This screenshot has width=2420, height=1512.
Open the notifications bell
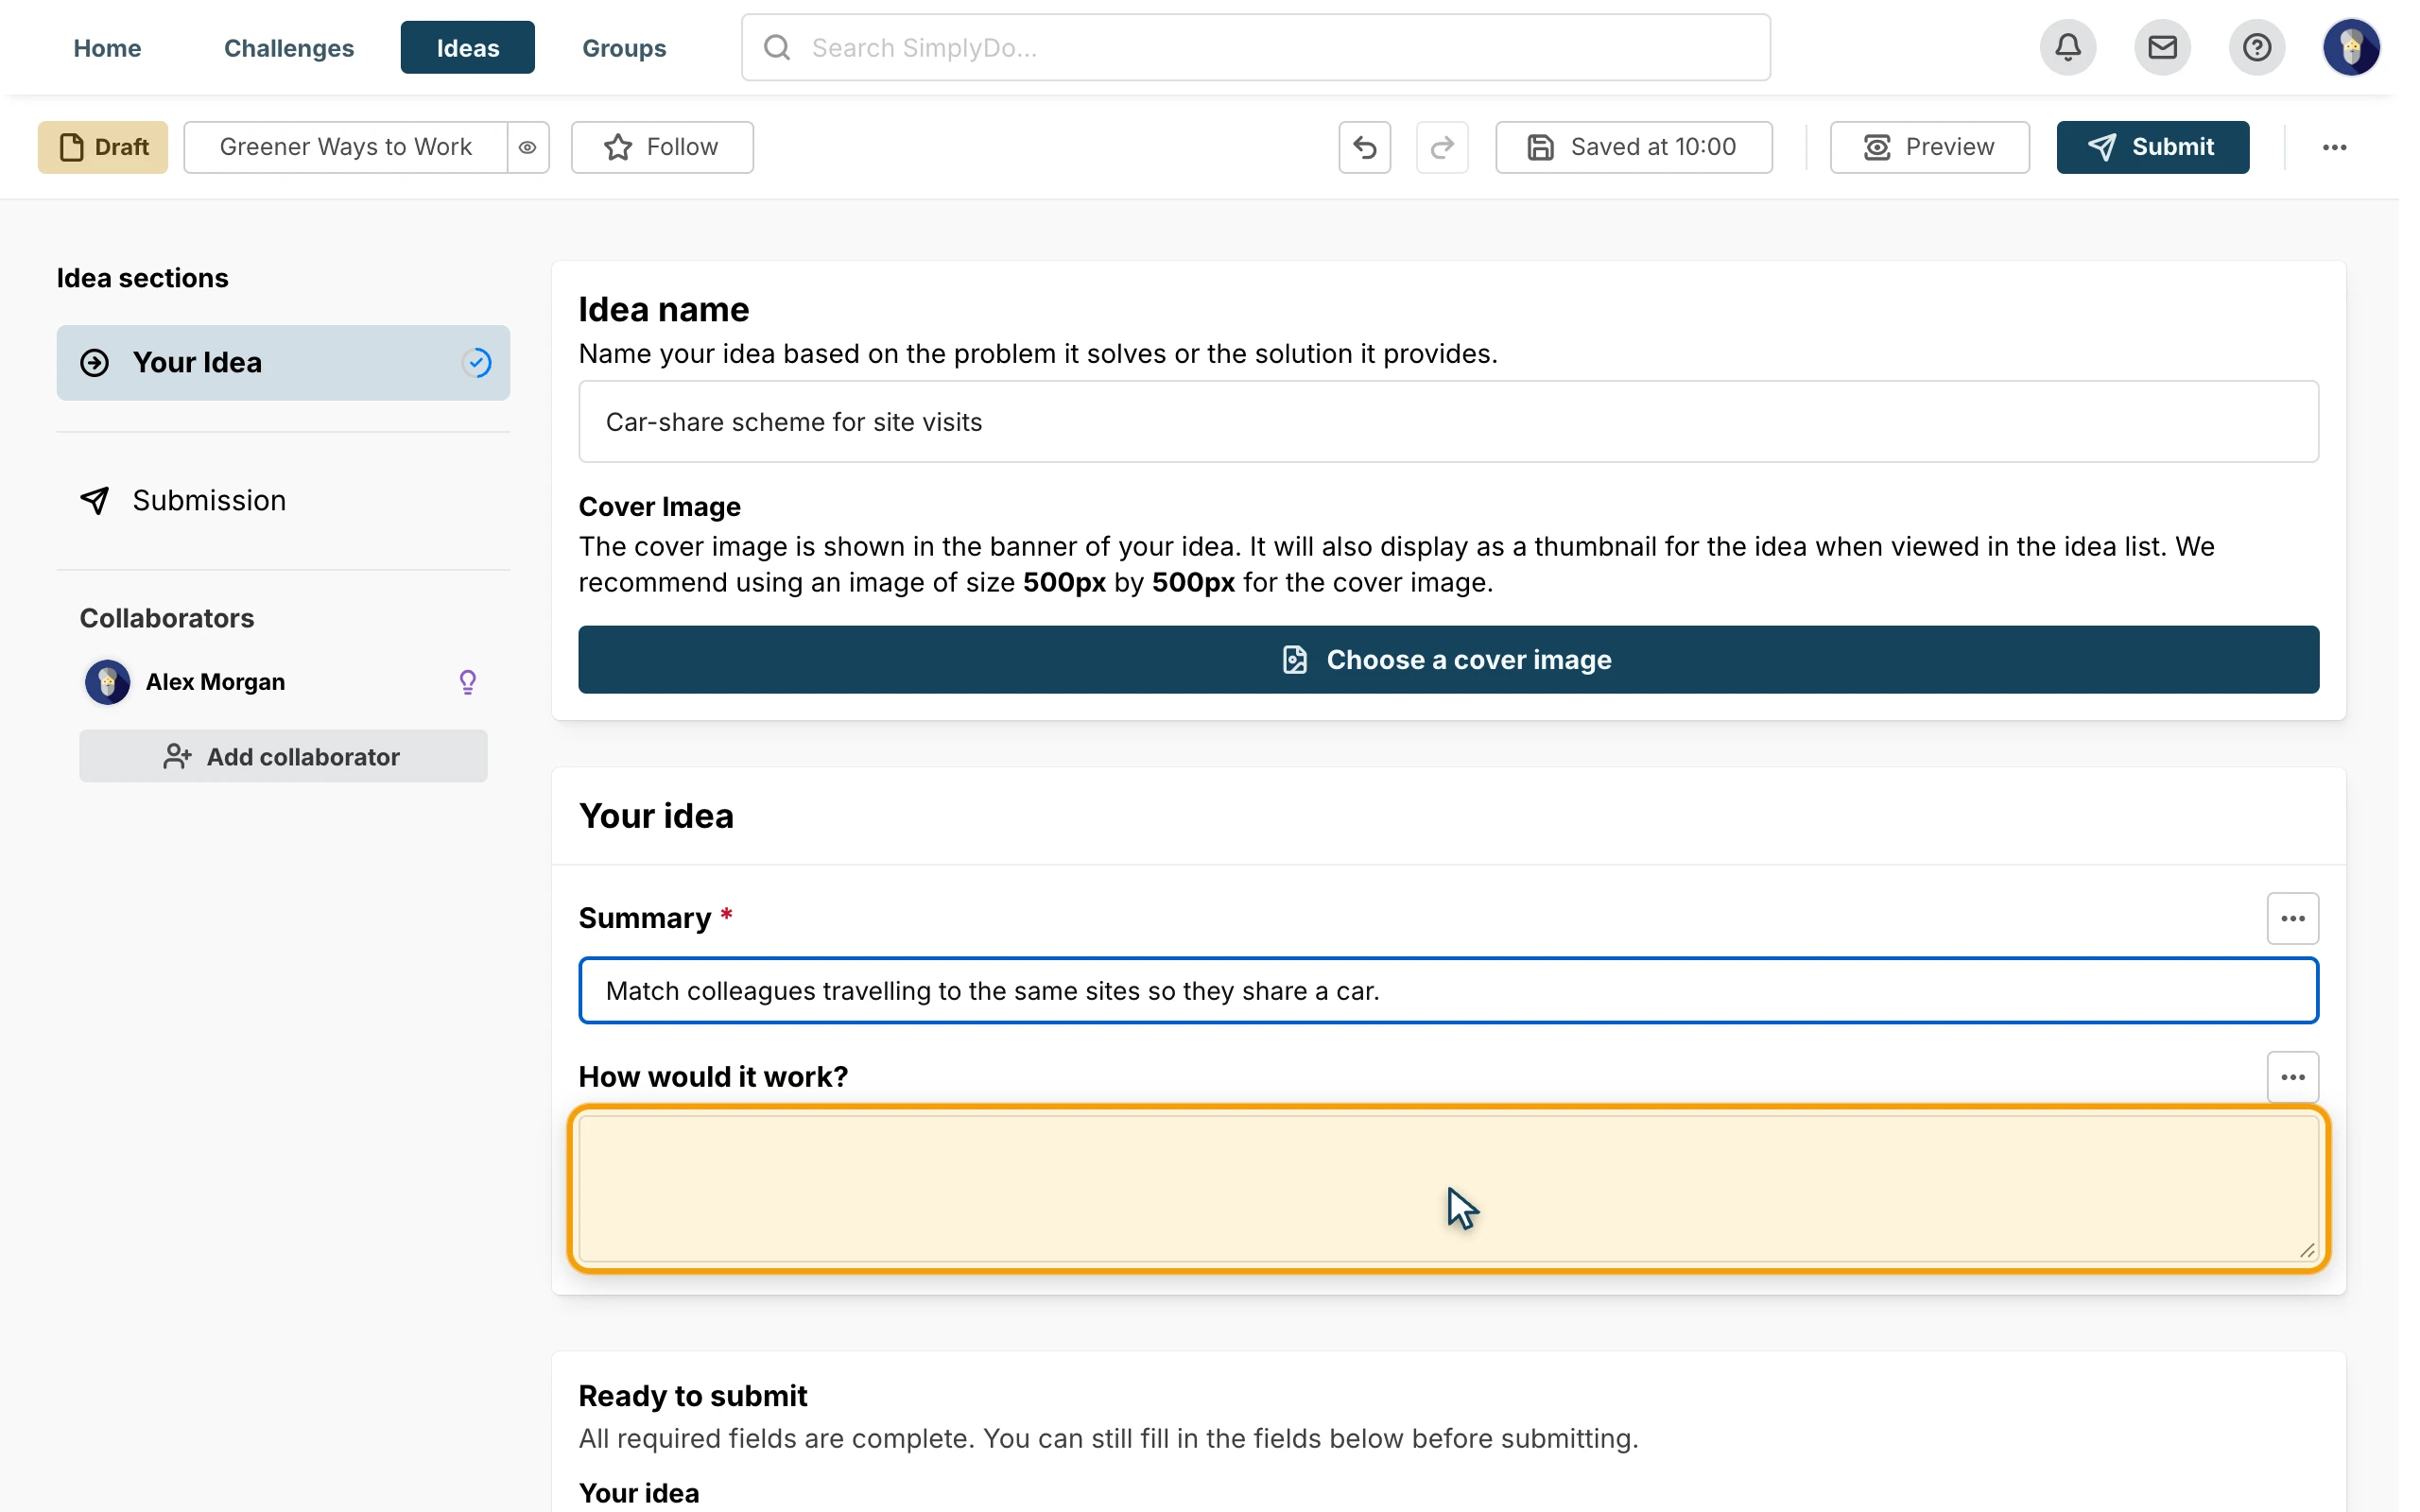click(x=2067, y=47)
